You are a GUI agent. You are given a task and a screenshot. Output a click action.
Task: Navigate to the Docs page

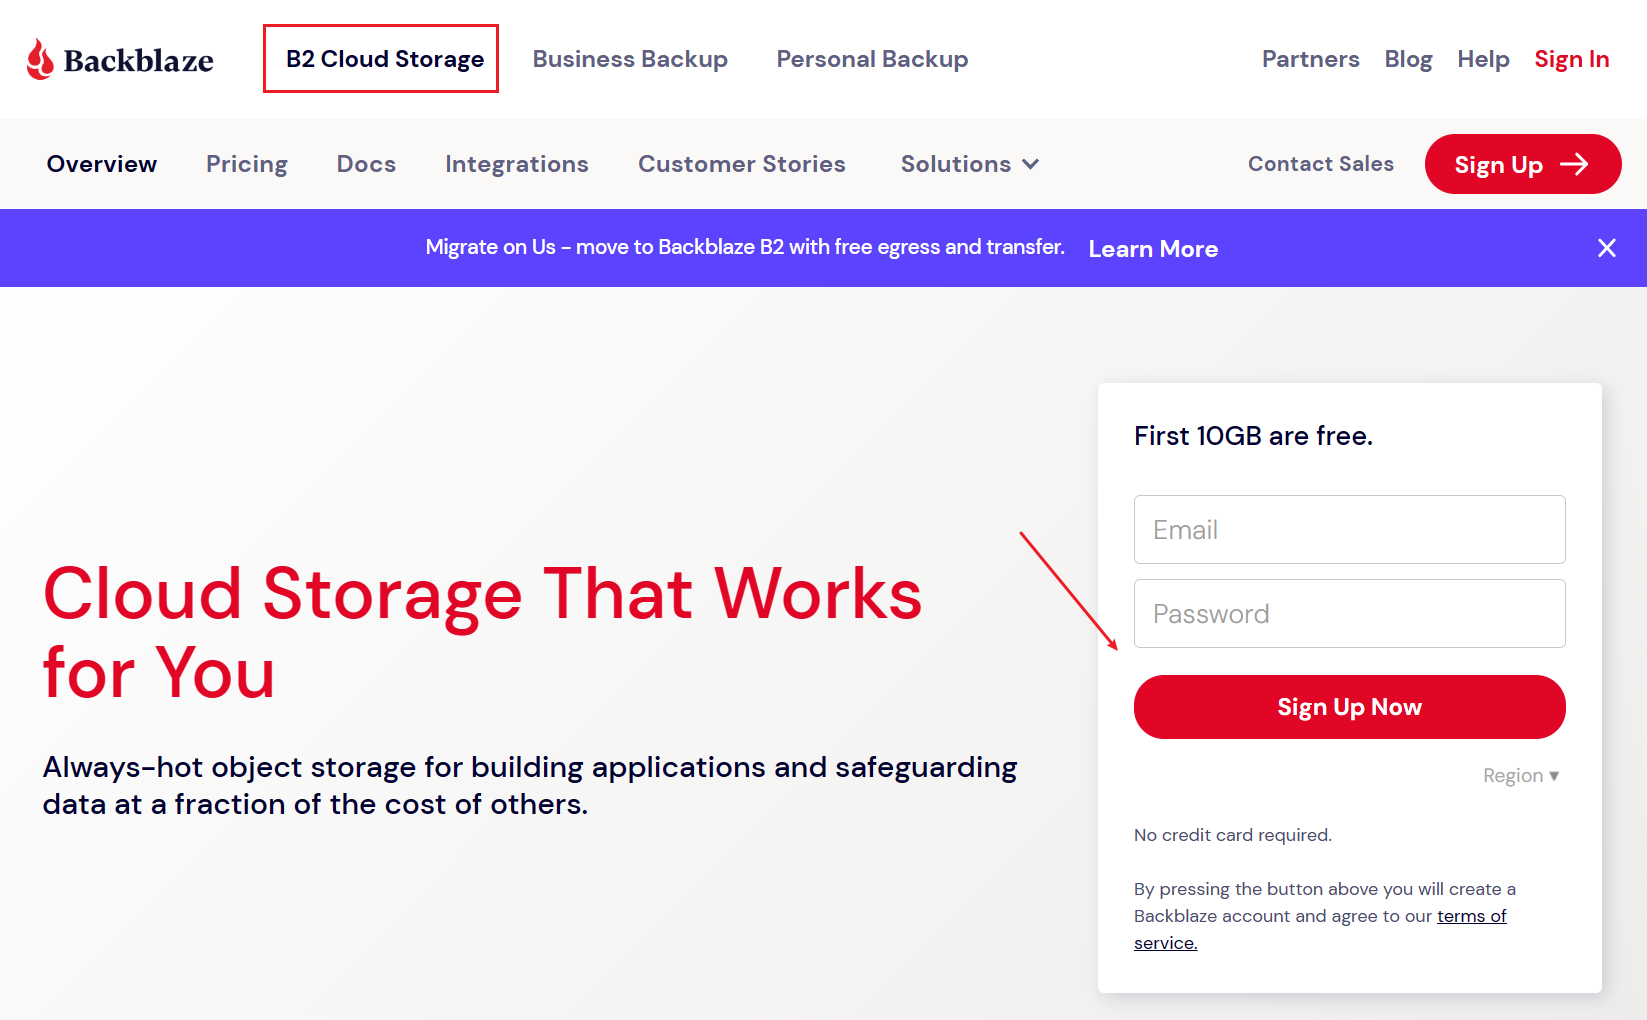tap(366, 164)
